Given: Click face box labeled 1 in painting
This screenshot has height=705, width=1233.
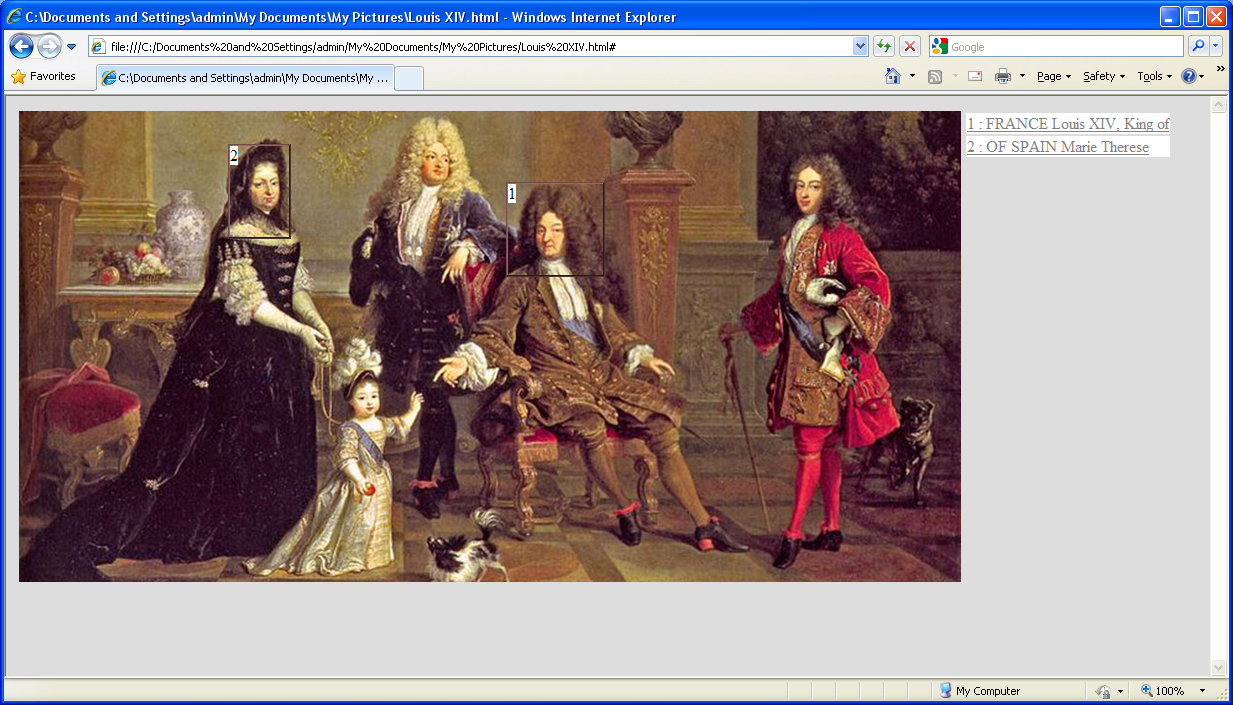Looking at the screenshot, I should click(x=555, y=229).
